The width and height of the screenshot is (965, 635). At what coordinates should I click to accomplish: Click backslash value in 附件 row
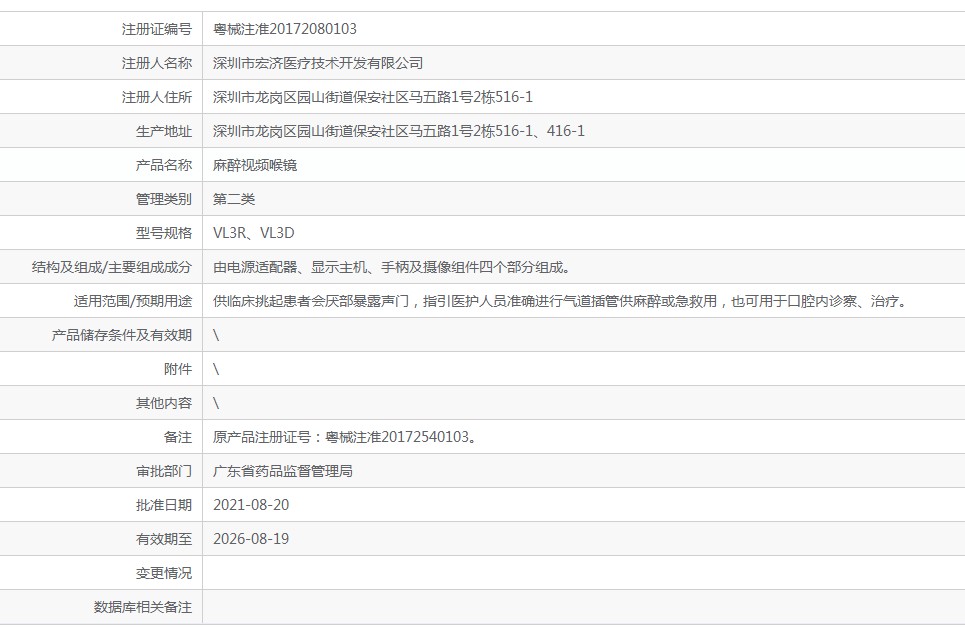(x=216, y=369)
